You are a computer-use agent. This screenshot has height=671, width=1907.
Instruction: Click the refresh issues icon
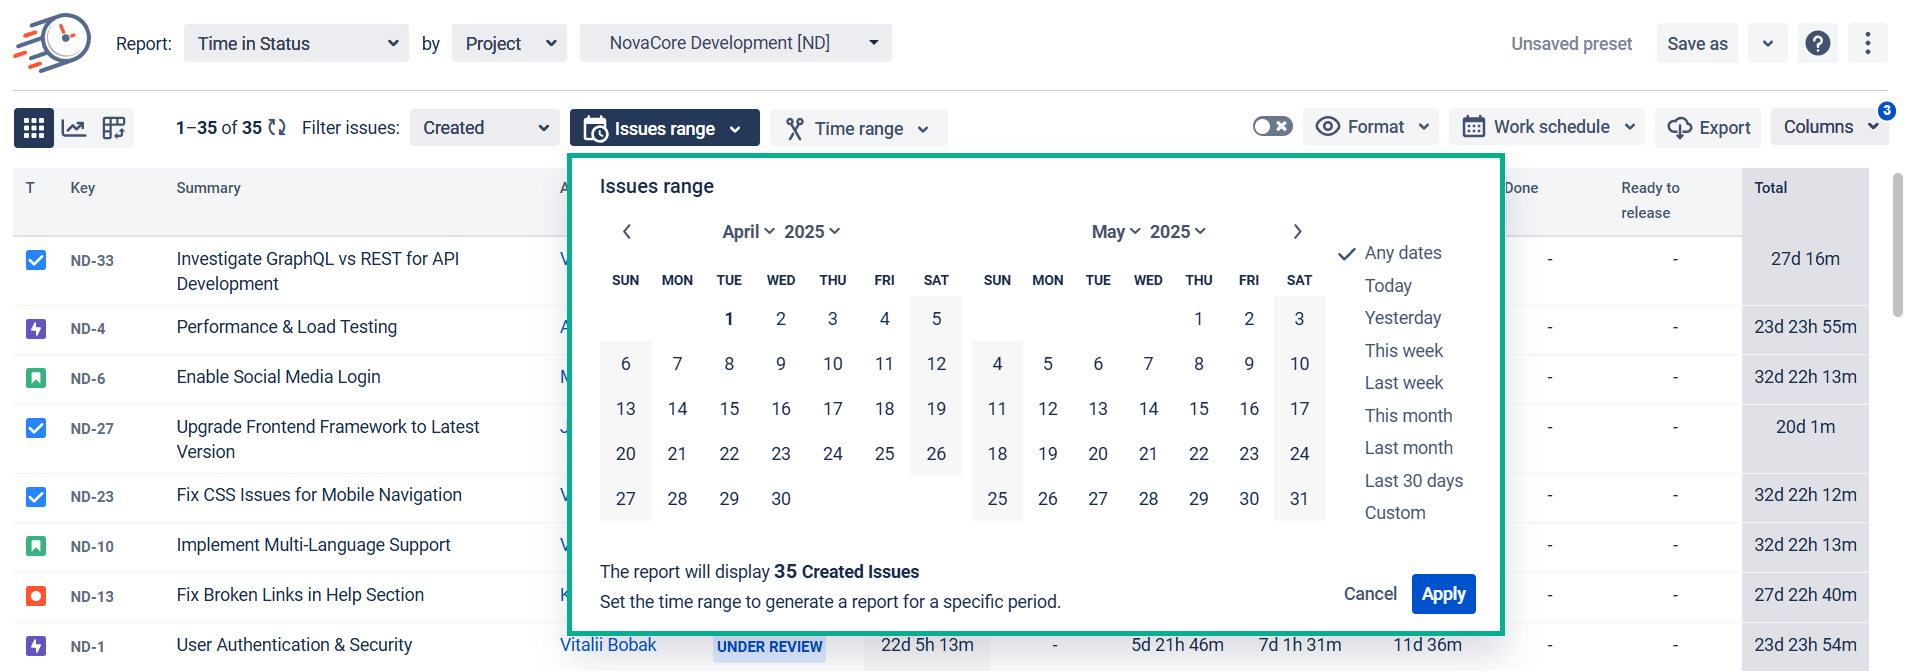(x=277, y=128)
